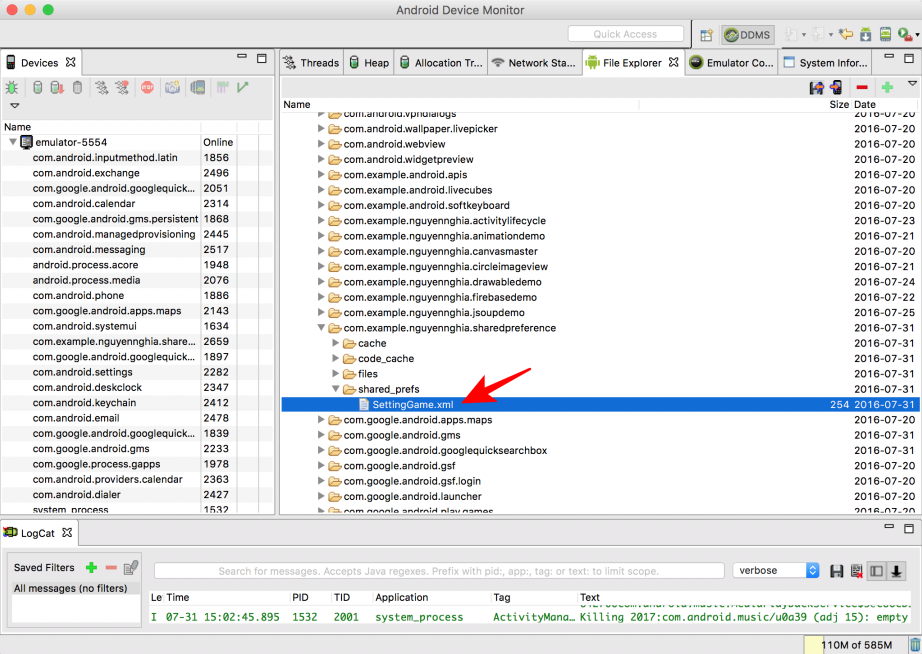Collapse the emulator-5554 device node
Image resolution: width=922 pixels, height=654 pixels.
pos(13,142)
